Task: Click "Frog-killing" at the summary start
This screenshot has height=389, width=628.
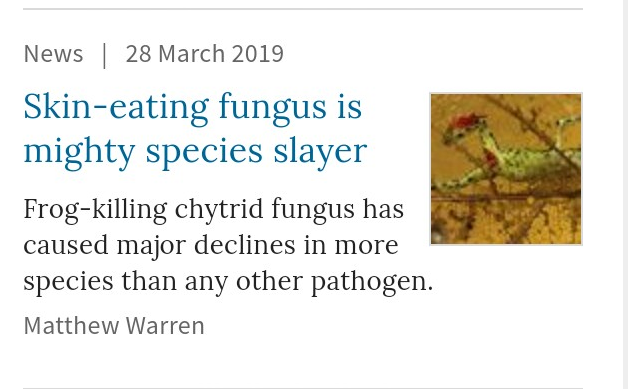Action: (x=95, y=210)
